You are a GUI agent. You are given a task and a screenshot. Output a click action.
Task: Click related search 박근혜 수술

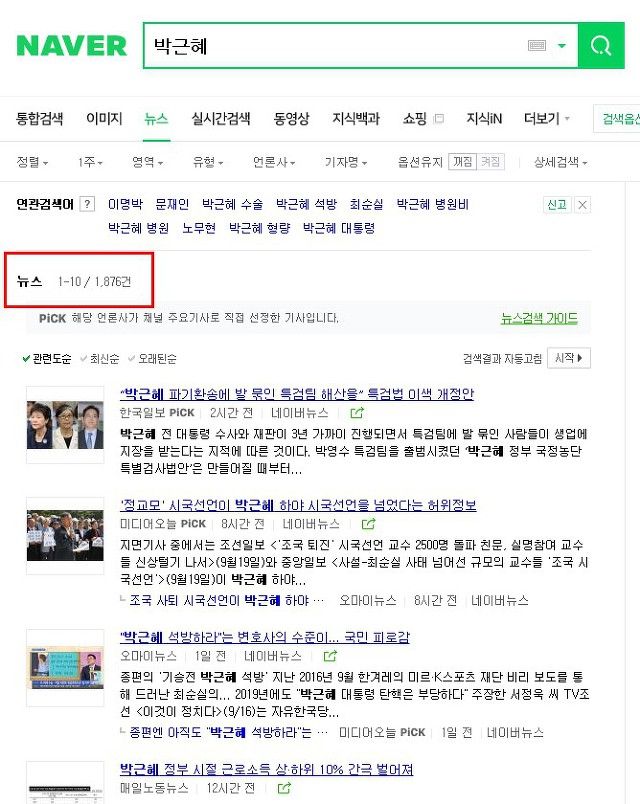[x=232, y=204]
